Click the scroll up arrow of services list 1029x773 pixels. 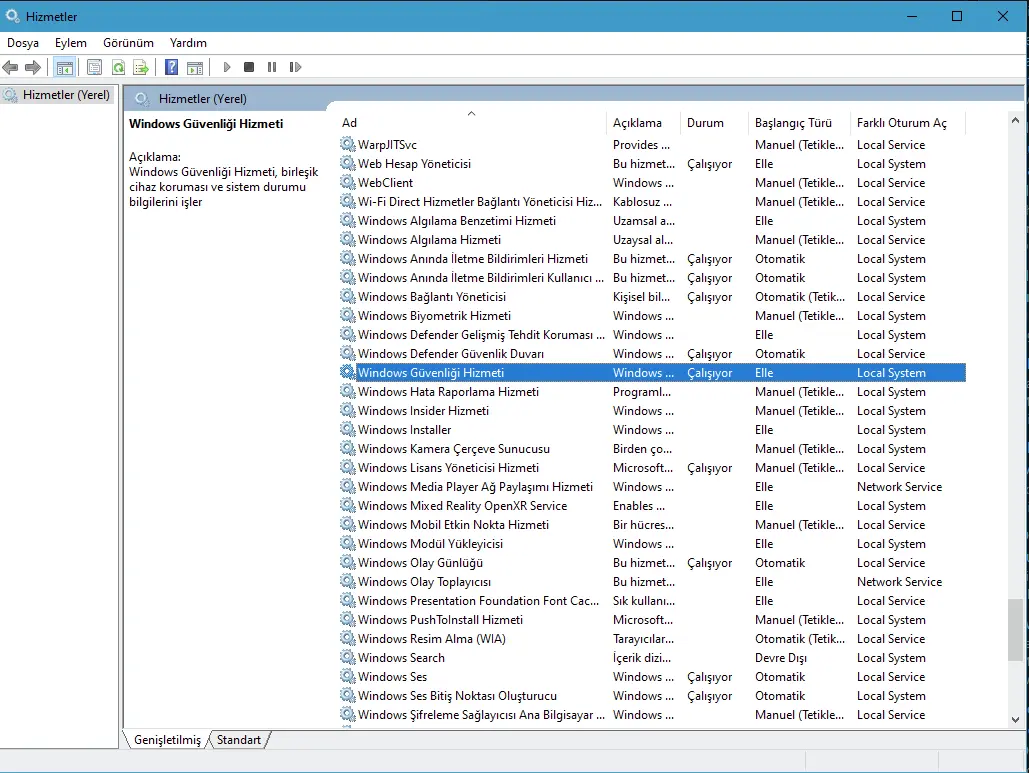[1015, 121]
